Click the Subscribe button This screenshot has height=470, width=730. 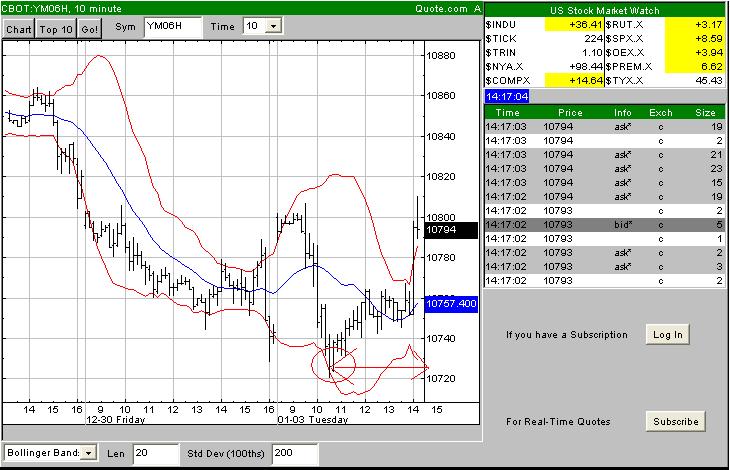click(676, 422)
